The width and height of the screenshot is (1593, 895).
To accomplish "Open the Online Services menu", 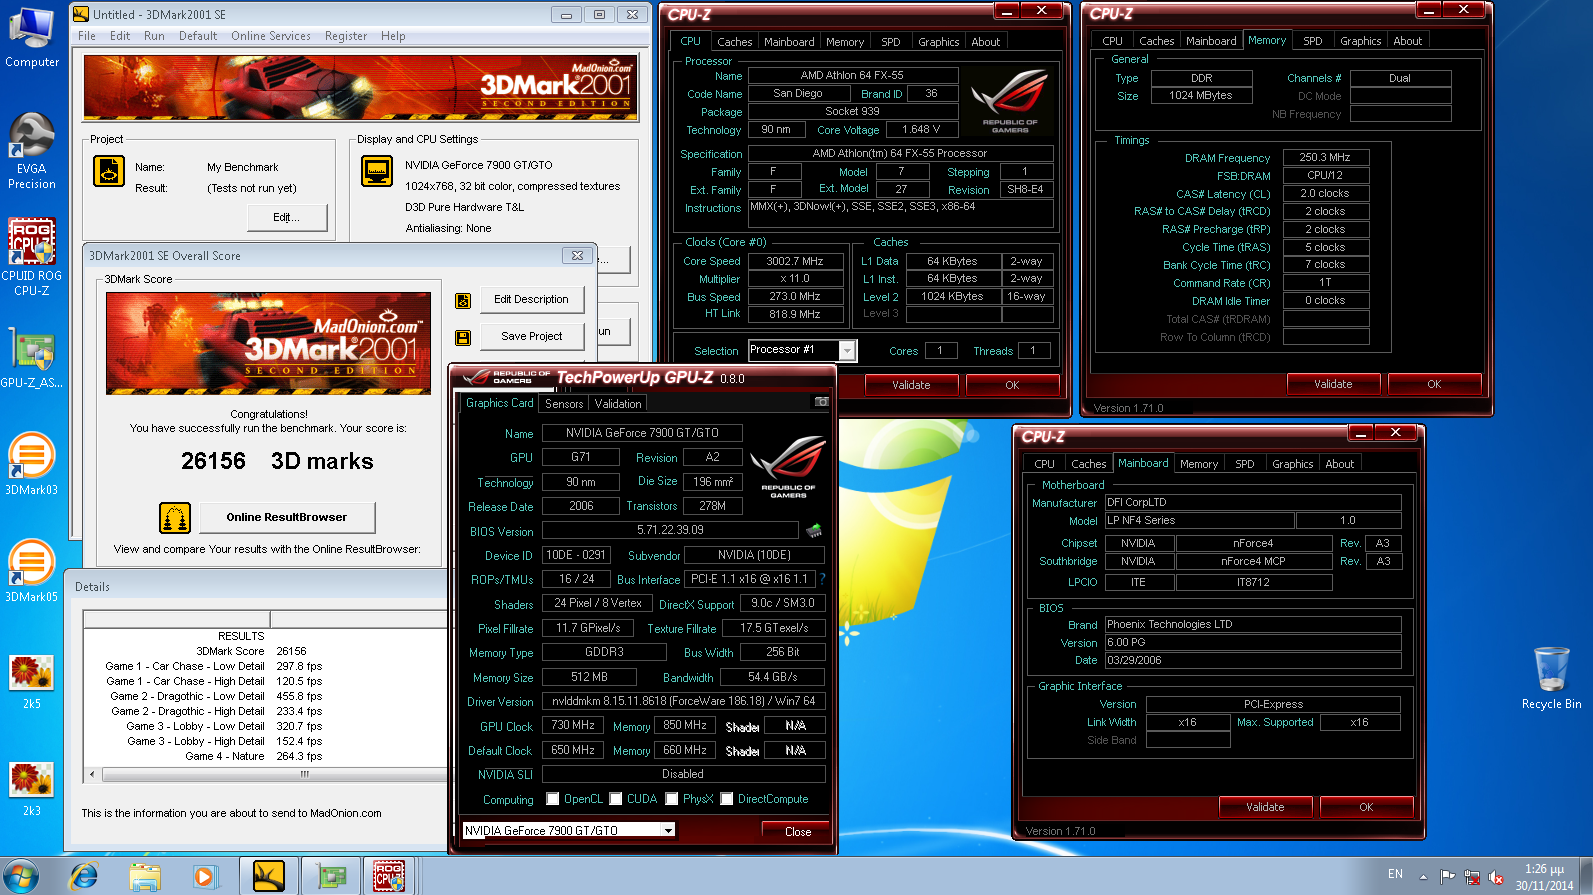I will pos(271,36).
